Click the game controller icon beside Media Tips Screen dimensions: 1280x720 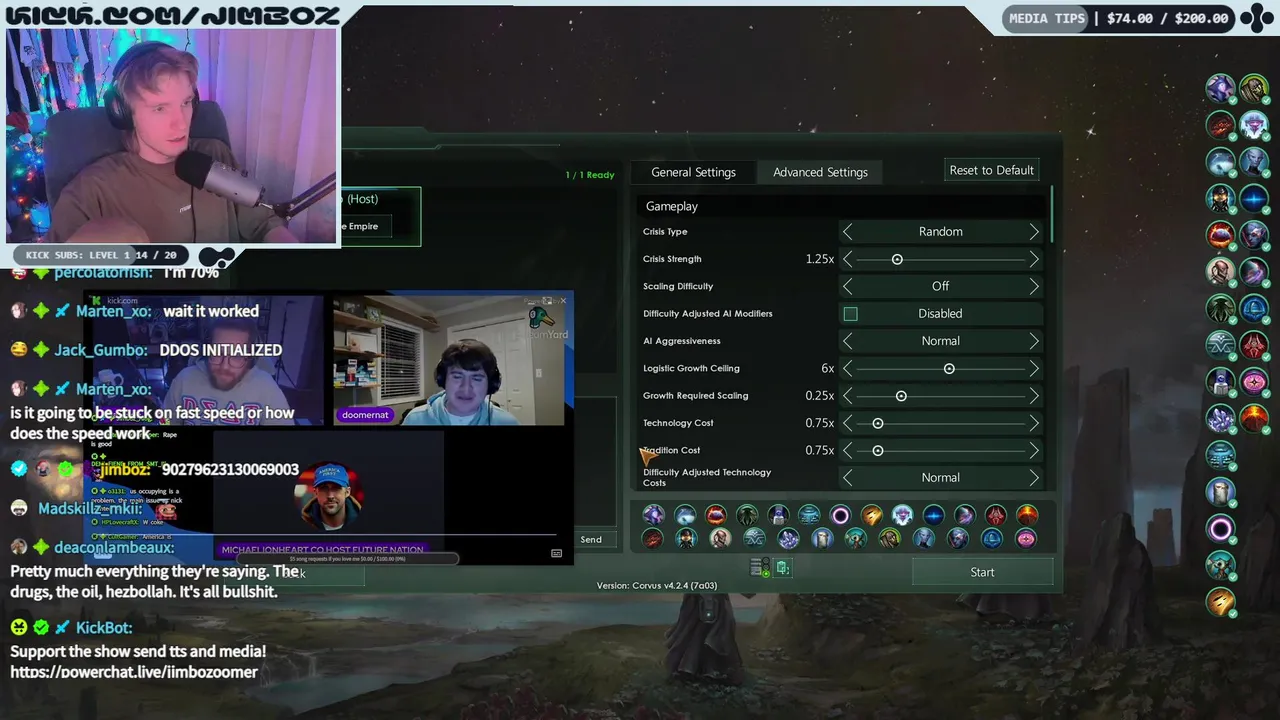click(x=1256, y=18)
